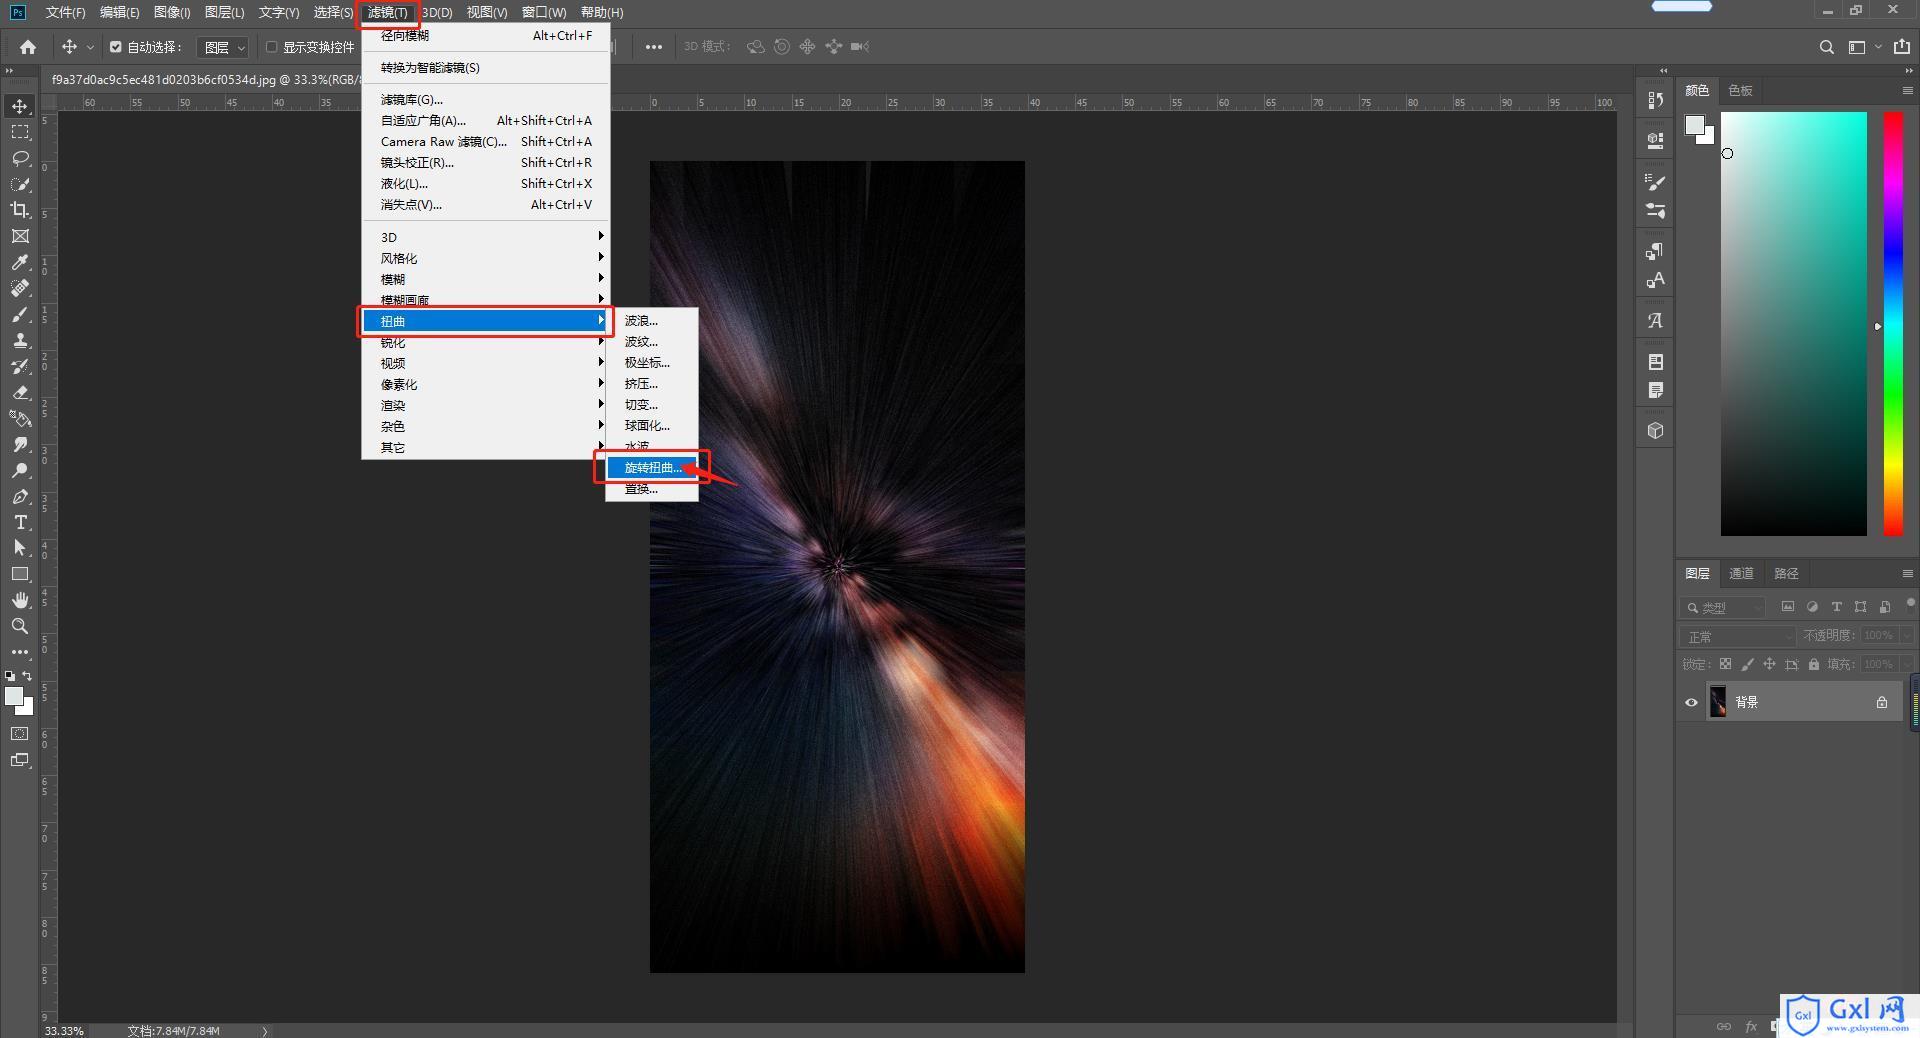Click the Home icon in options bar
The image size is (1920, 1038).
point(28,47)
